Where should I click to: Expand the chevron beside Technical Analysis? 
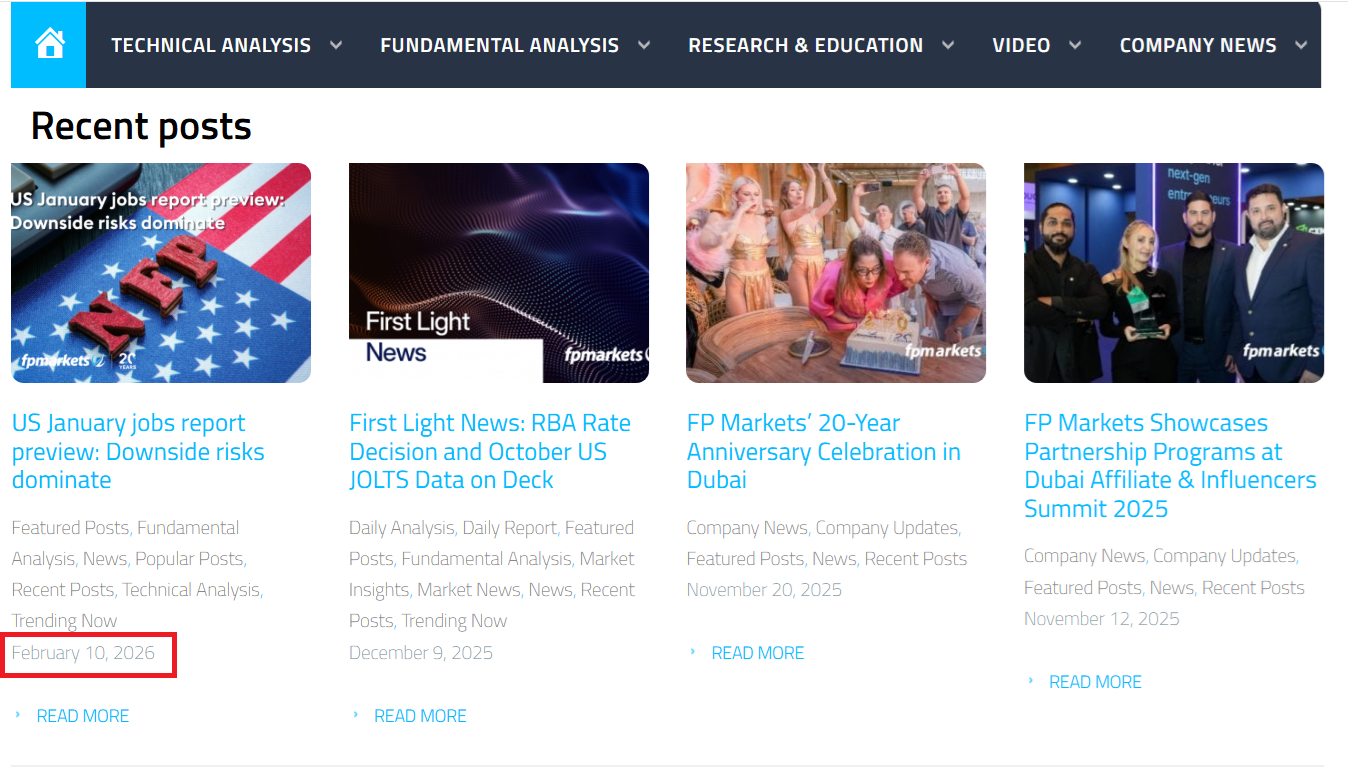[x=336, y=45]
